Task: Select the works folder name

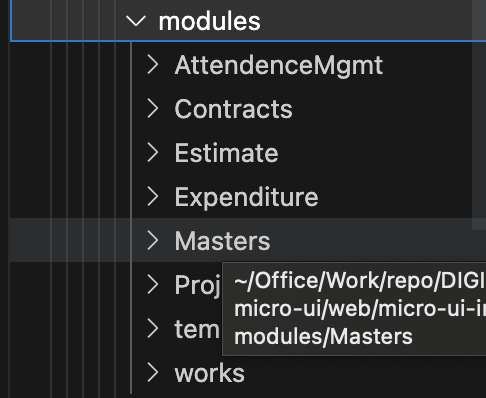Action: pos(210,373)
